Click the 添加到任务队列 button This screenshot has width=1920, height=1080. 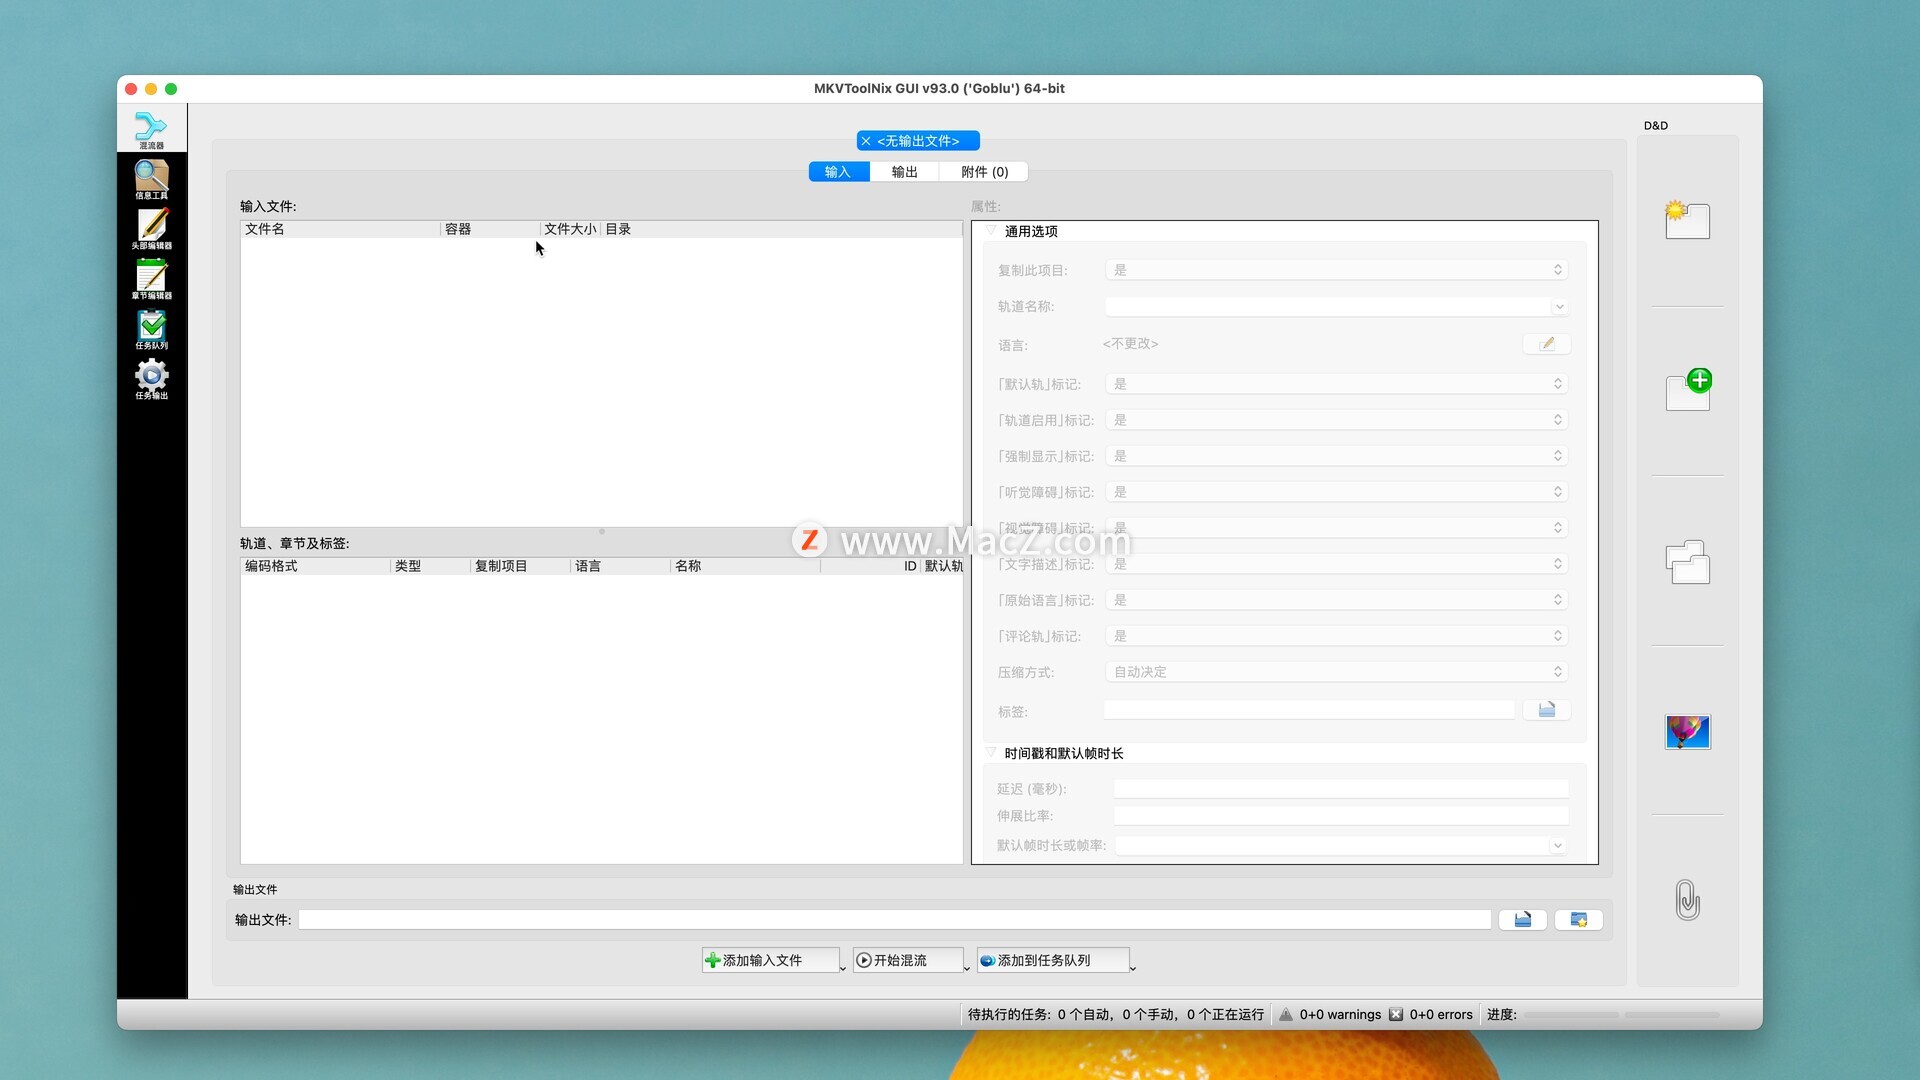1052,960
